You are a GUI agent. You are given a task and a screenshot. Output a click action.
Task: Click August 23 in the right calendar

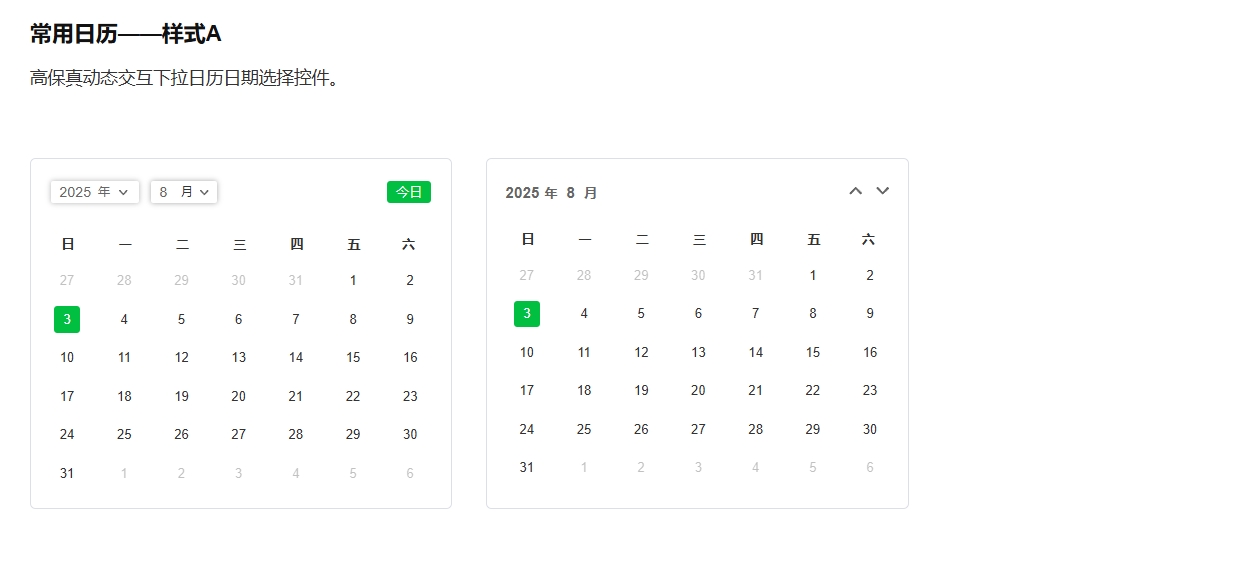tap(870, 391)
